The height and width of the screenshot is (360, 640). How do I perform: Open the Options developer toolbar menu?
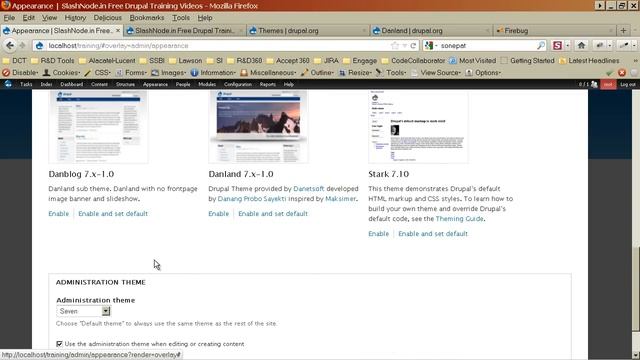pyautogui.click(x=483, y=73)
